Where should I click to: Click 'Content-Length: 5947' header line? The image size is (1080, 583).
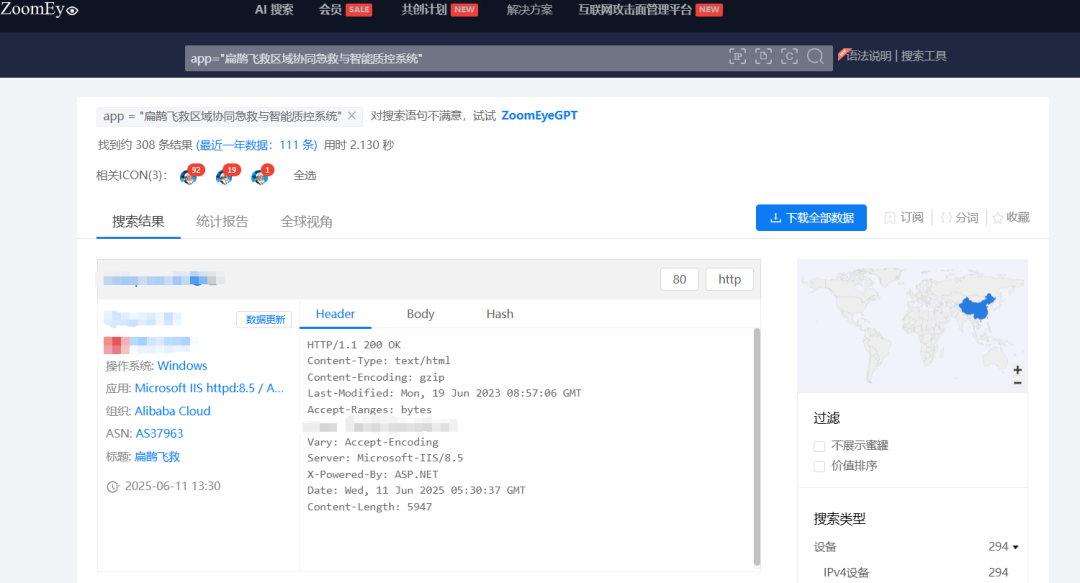point(369,507)
